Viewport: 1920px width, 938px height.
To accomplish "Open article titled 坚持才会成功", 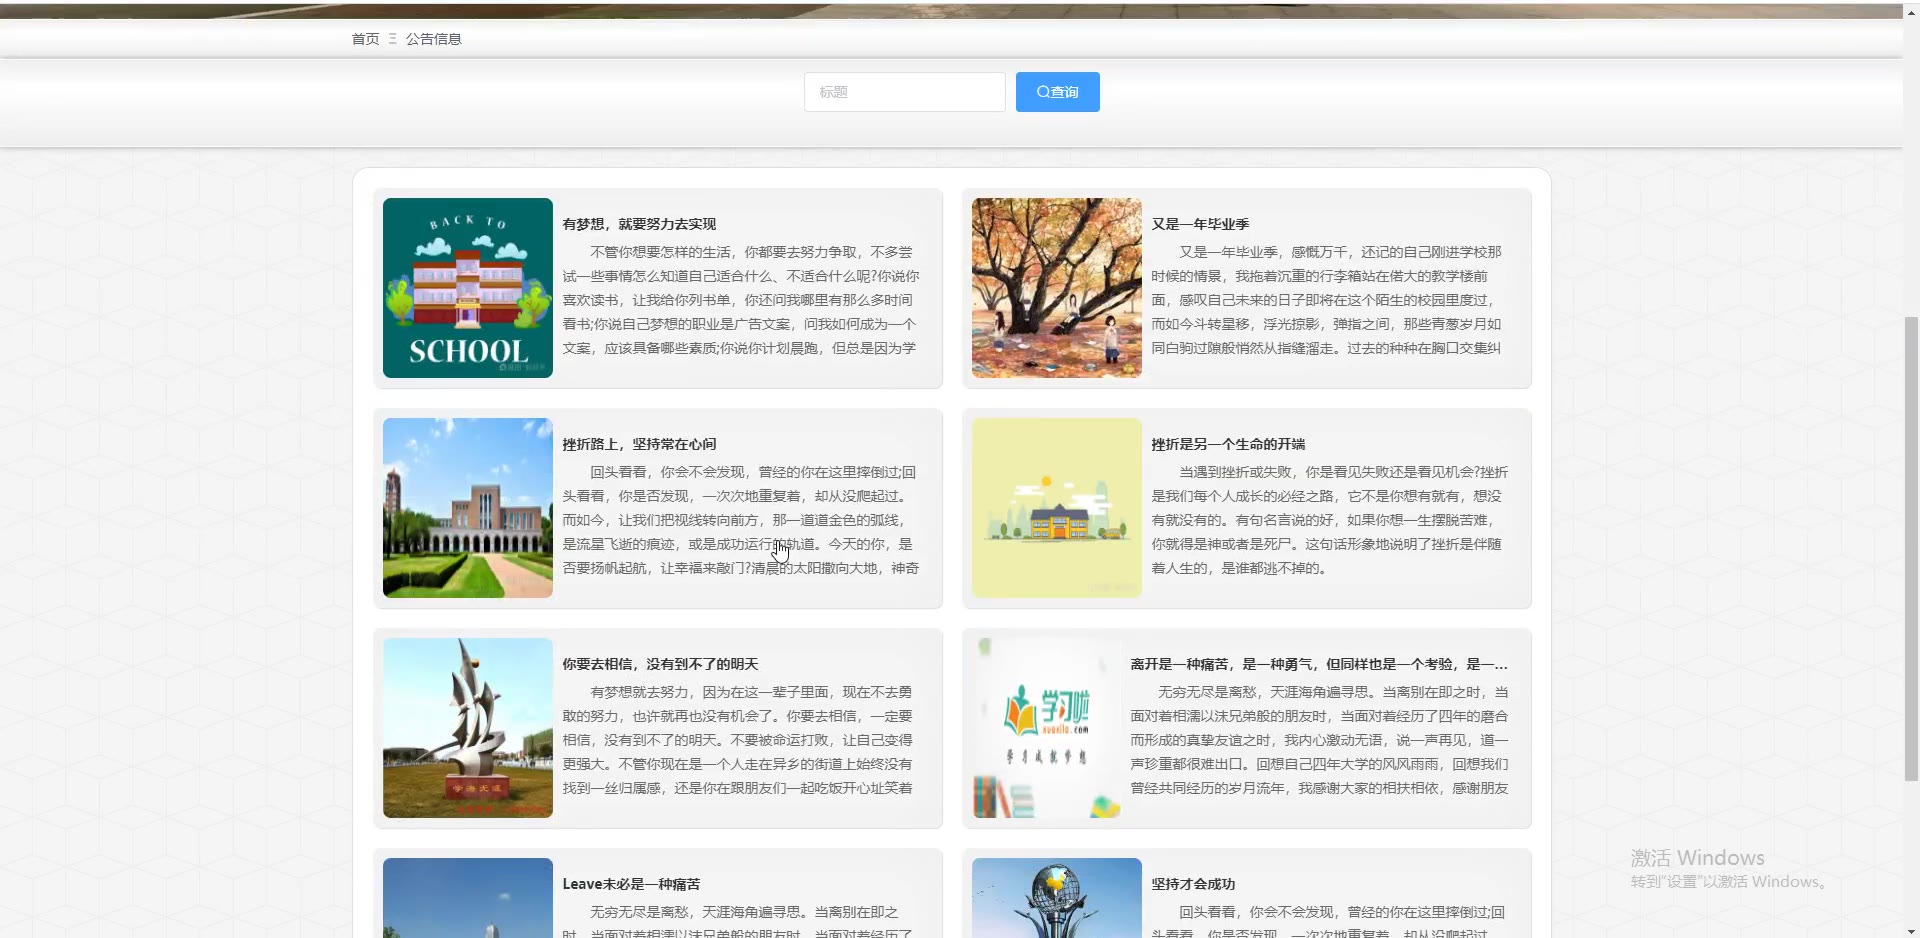I will tap(1193, 884).
